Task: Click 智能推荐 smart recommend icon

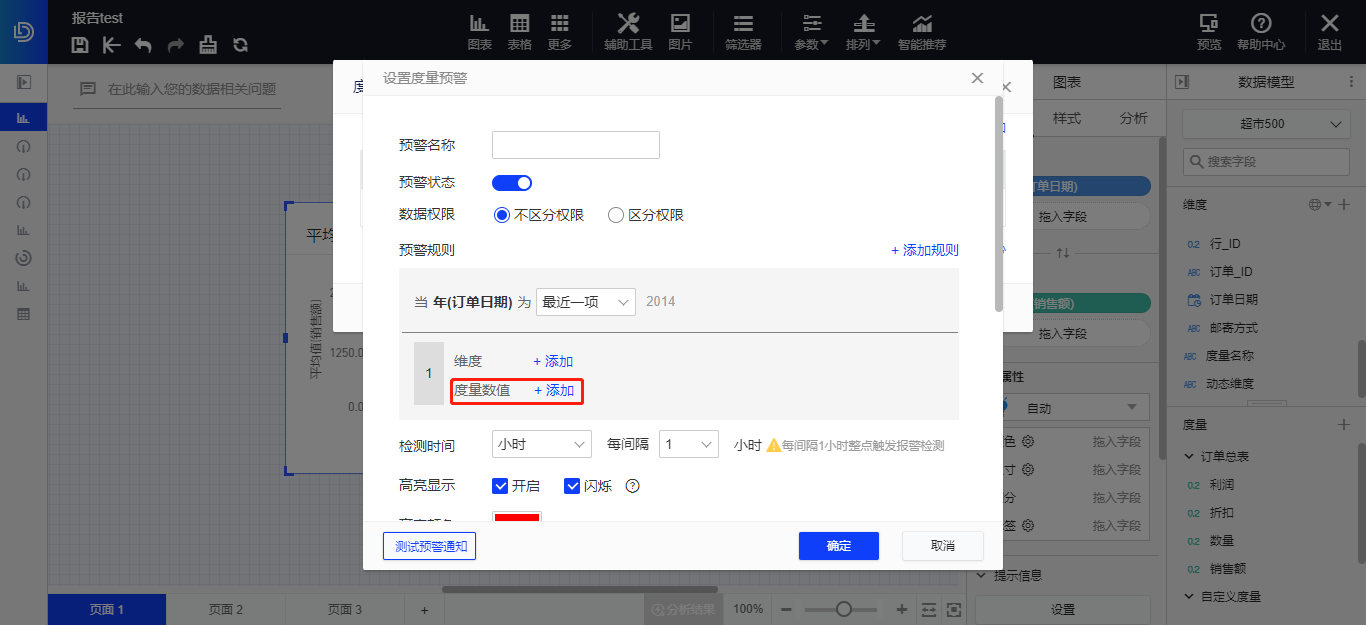Action: point(922,32)
